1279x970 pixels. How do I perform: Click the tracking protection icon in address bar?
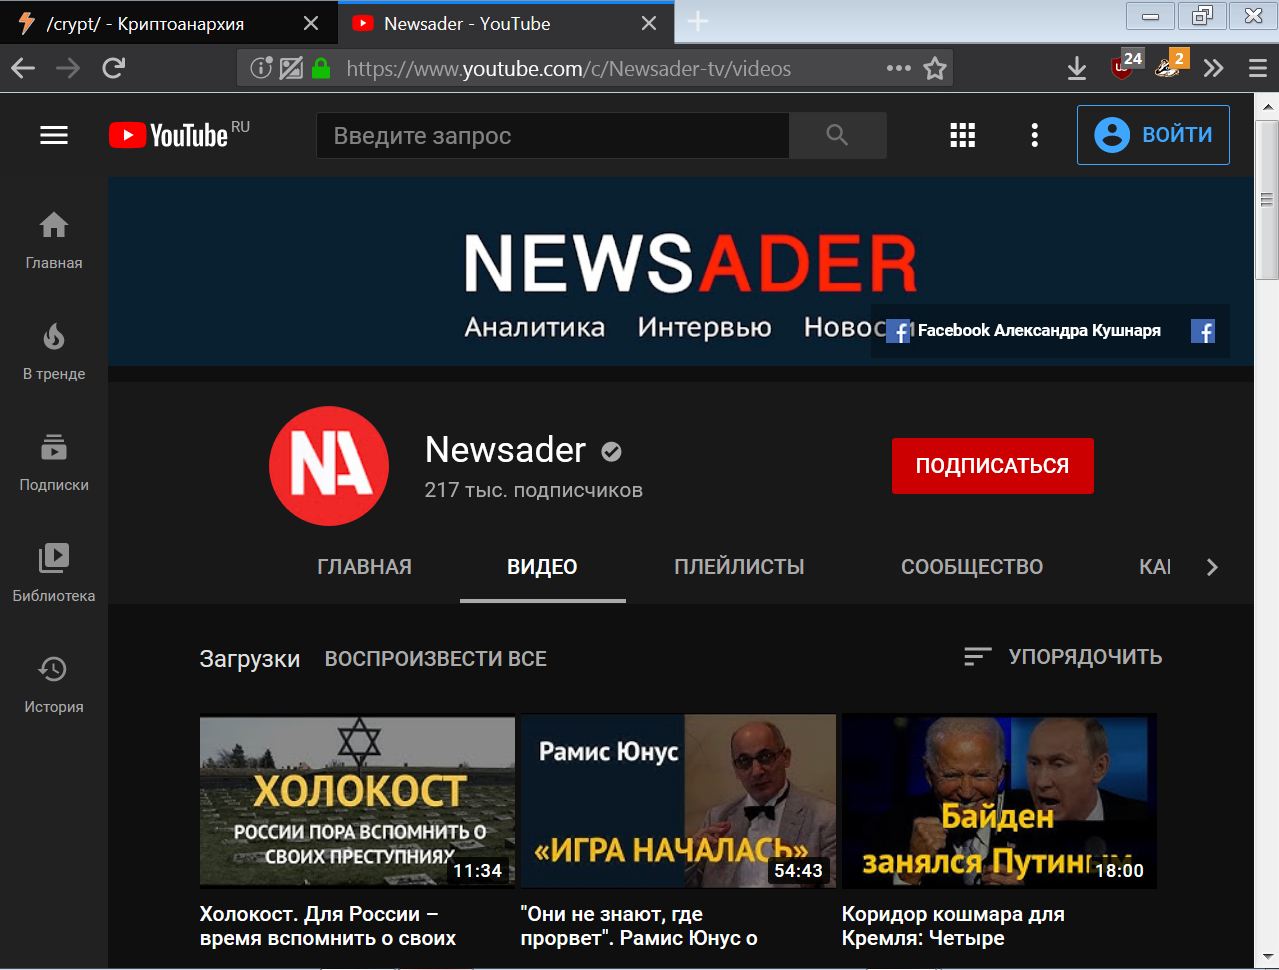coord(291,68)
